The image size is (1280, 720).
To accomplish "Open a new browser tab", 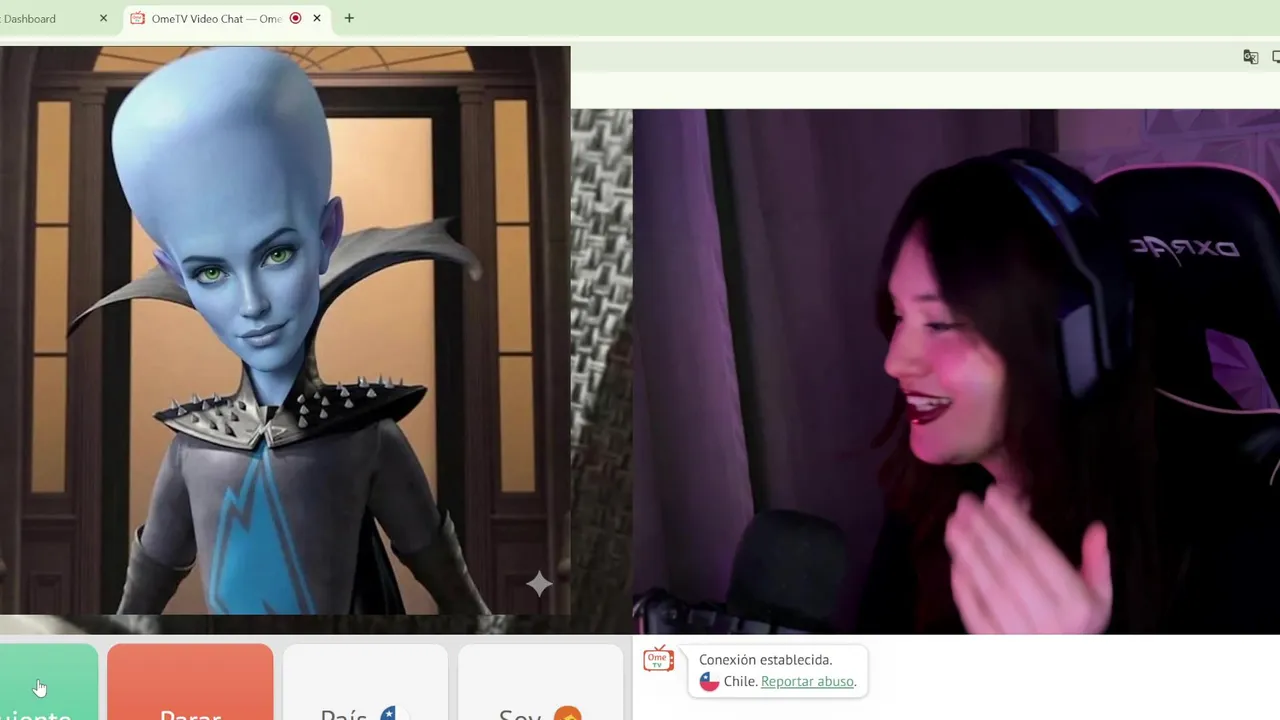I will [x=349, y=18].
